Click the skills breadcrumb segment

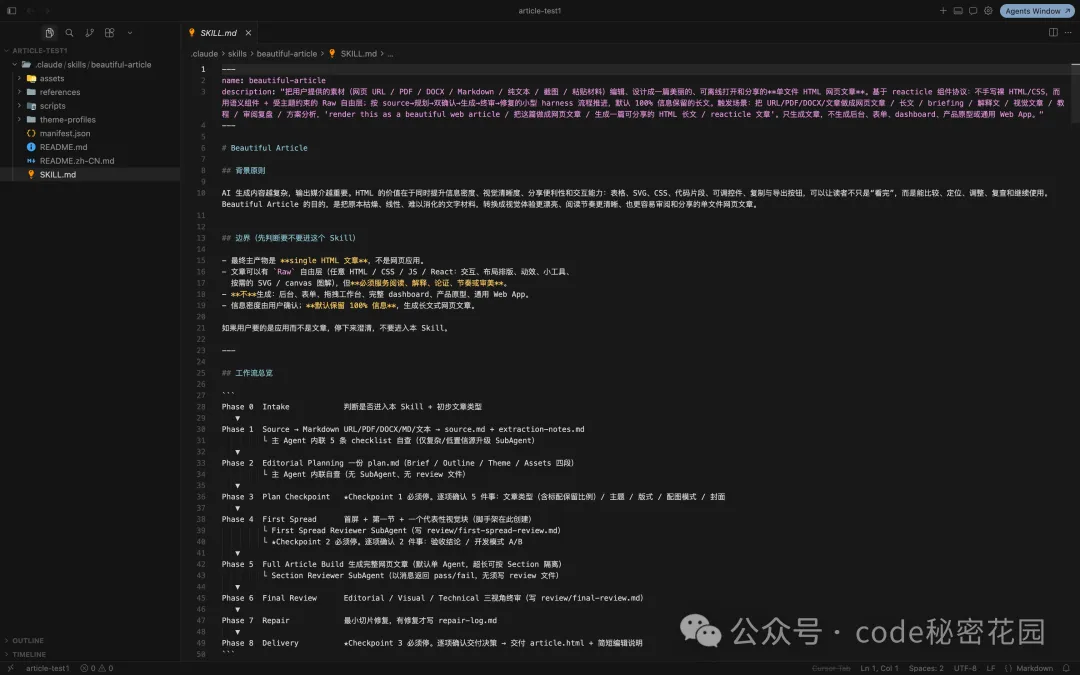(x=237, y=54)
